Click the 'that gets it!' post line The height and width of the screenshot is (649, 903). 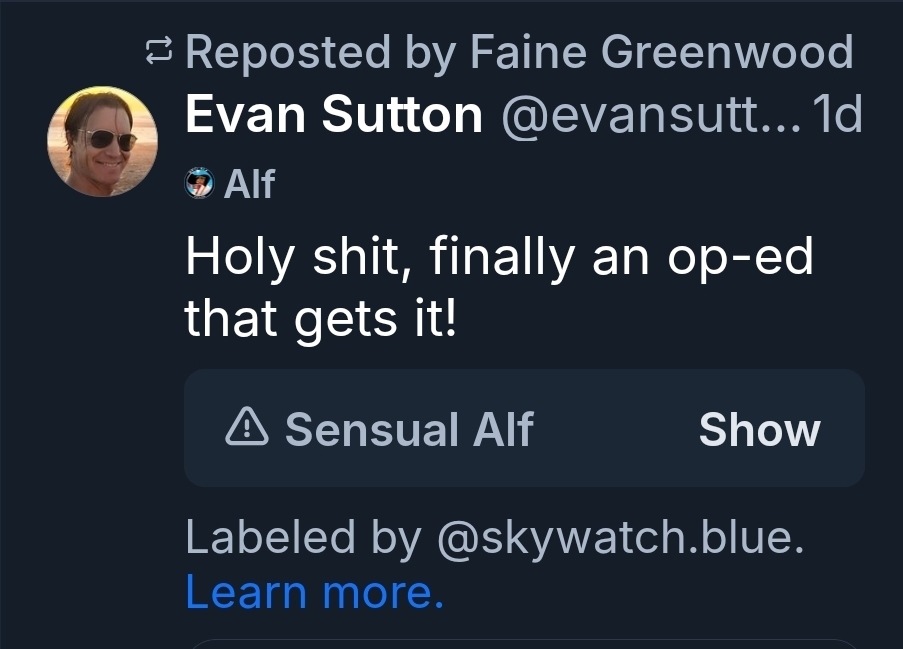320,318
